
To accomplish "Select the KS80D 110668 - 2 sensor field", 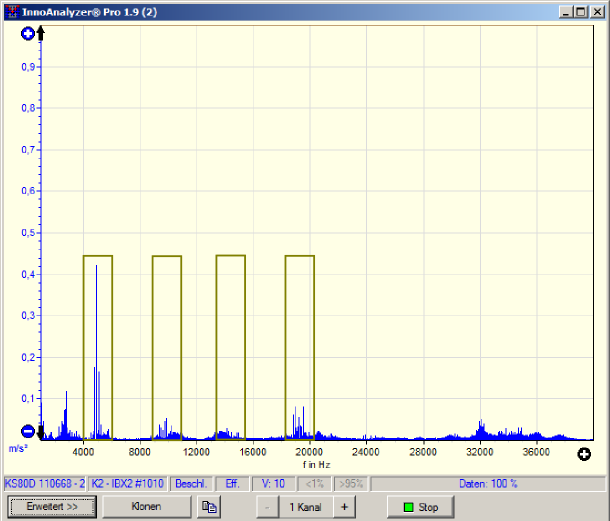I will (44, 484).
